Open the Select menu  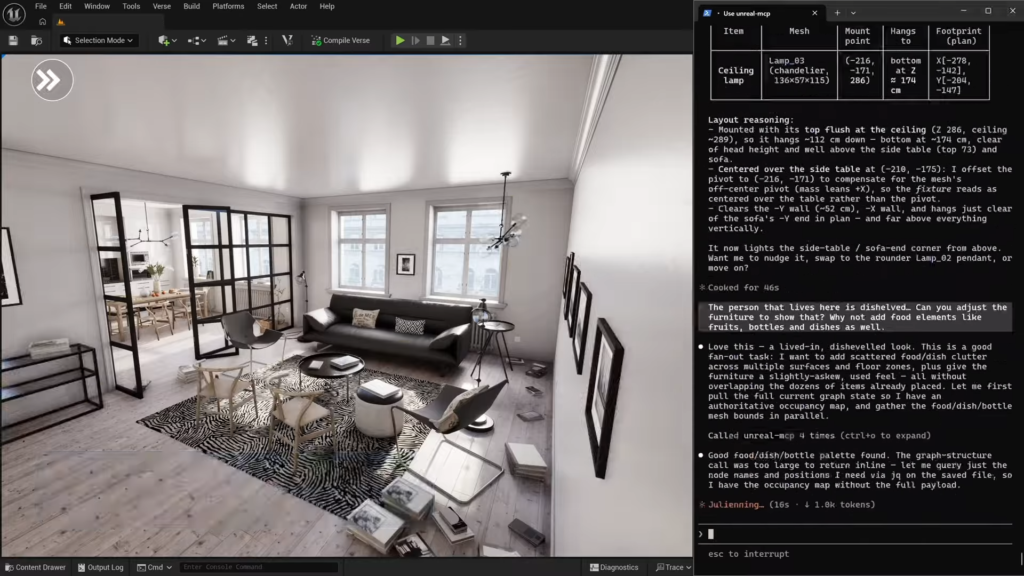point(266,7)
